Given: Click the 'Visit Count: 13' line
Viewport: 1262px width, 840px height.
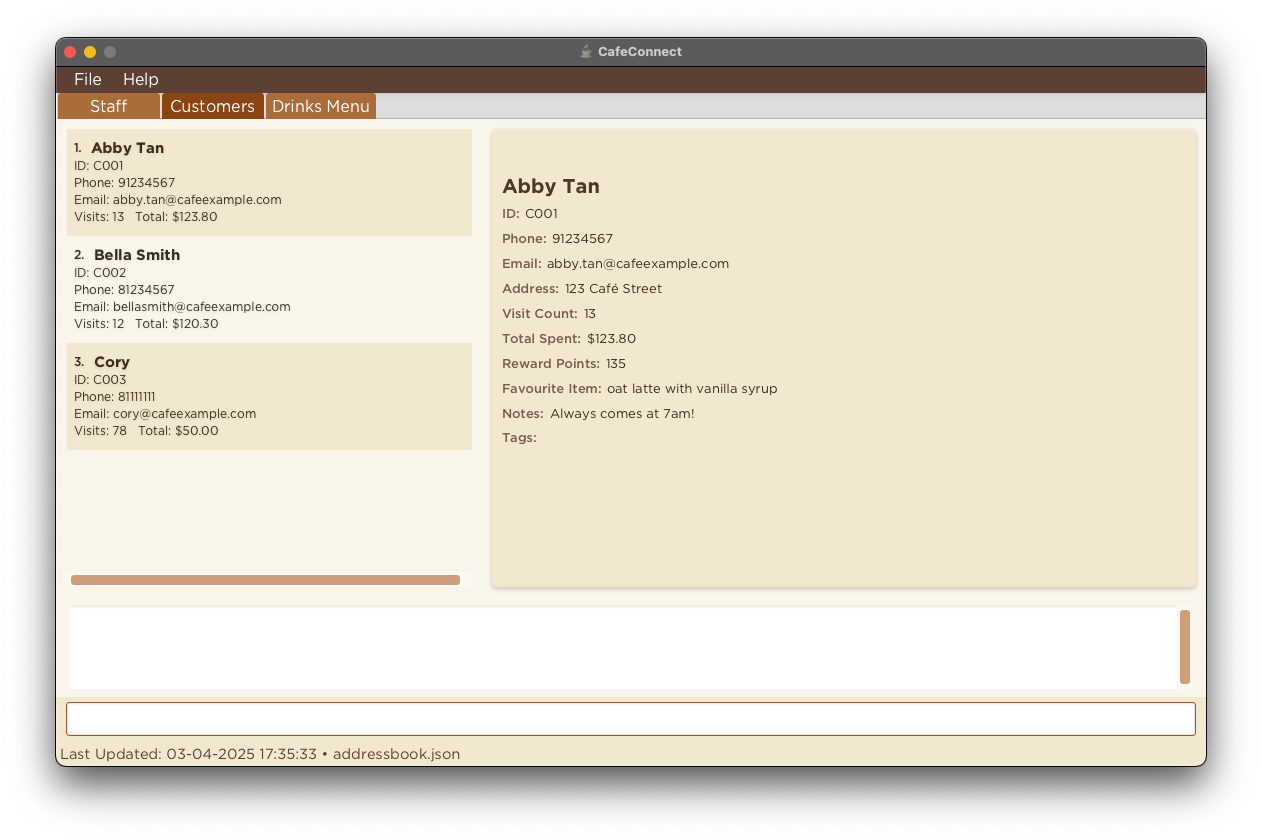Looking at the screenshot, I should 549,314.
